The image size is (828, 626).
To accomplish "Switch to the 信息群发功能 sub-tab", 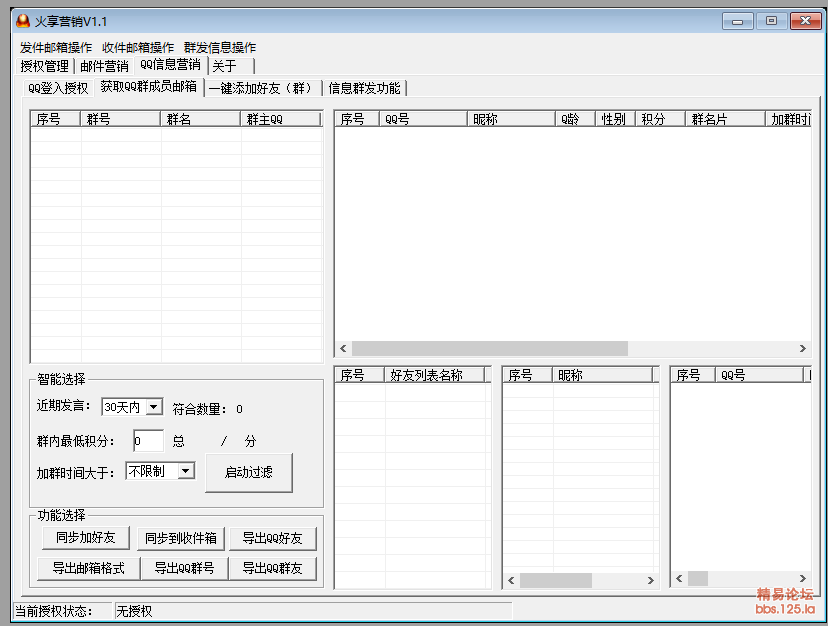I will click(365, 88).
